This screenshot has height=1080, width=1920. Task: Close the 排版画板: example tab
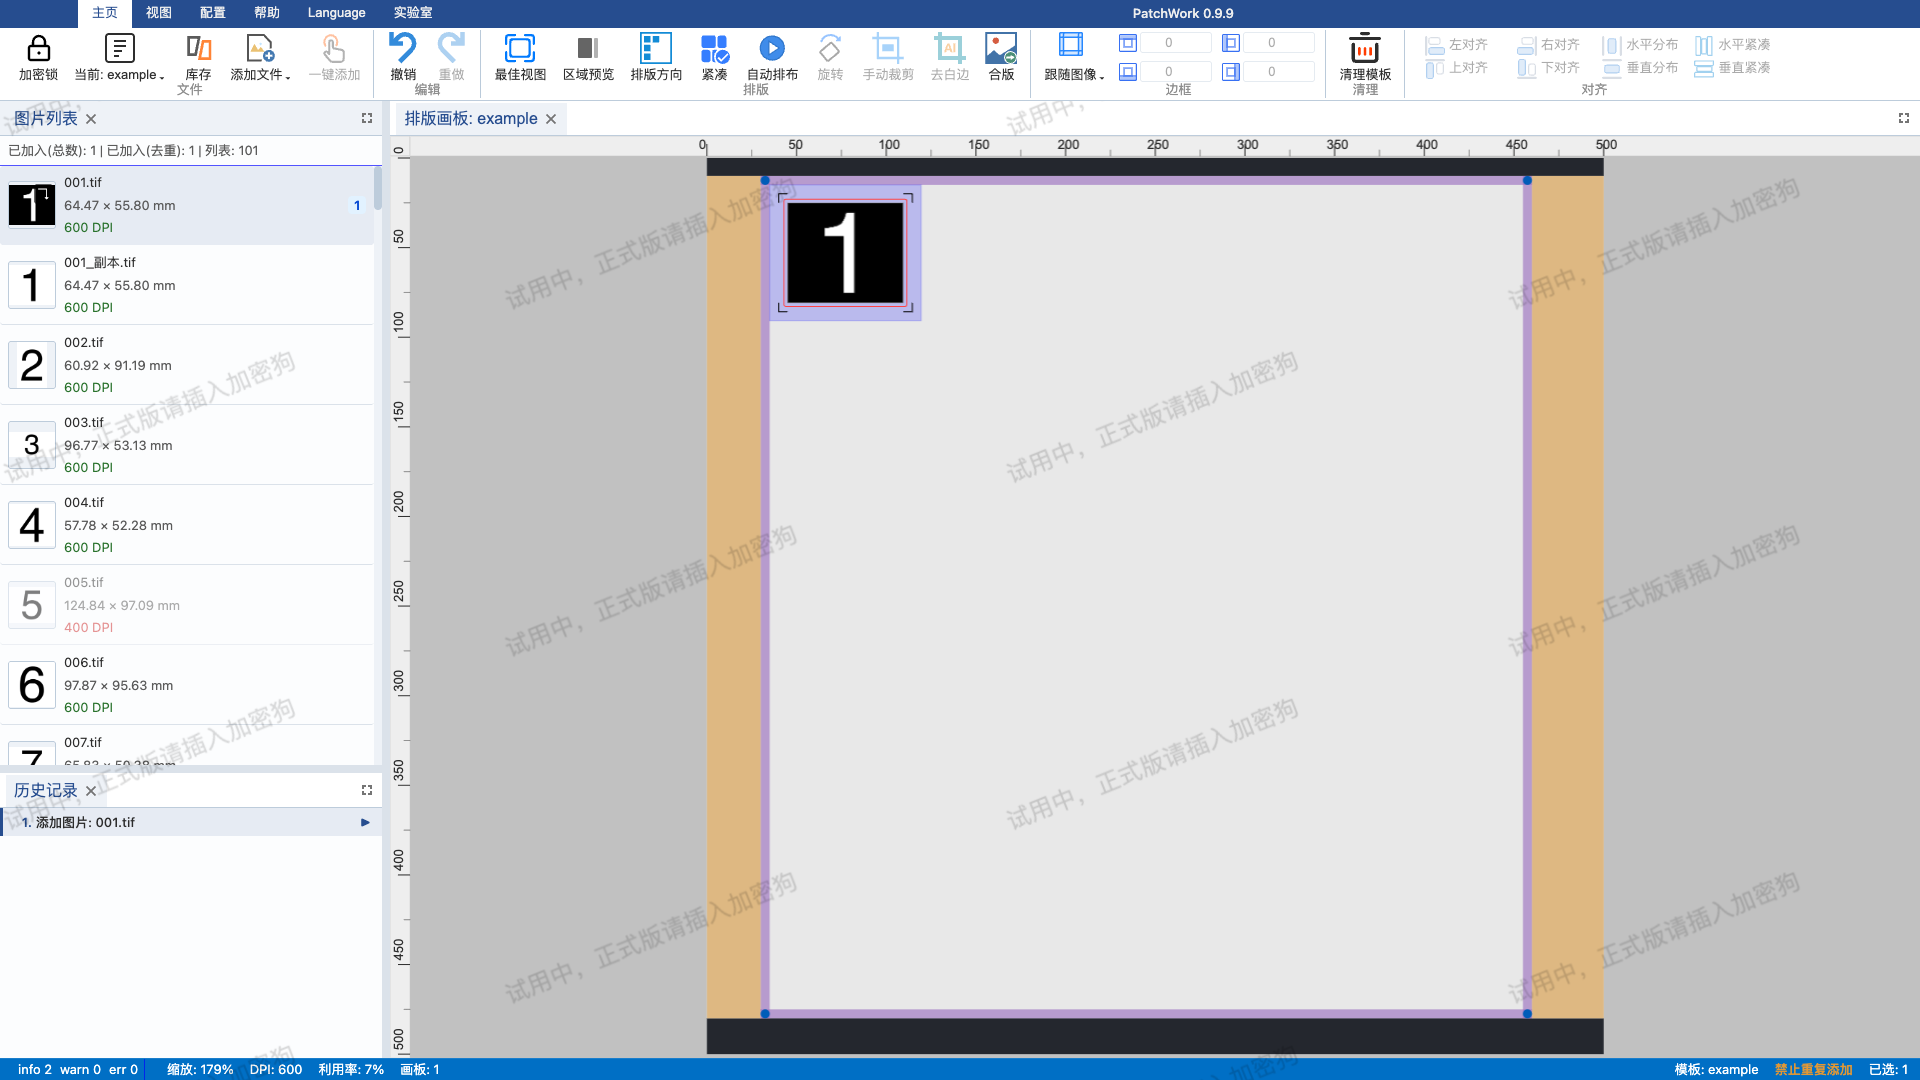tap(551, 119)
